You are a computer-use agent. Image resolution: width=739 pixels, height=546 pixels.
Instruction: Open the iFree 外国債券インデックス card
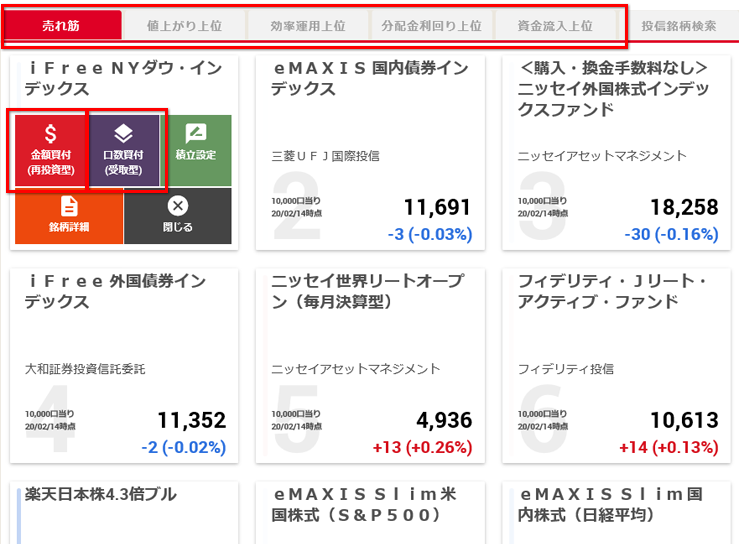[124, 366]
